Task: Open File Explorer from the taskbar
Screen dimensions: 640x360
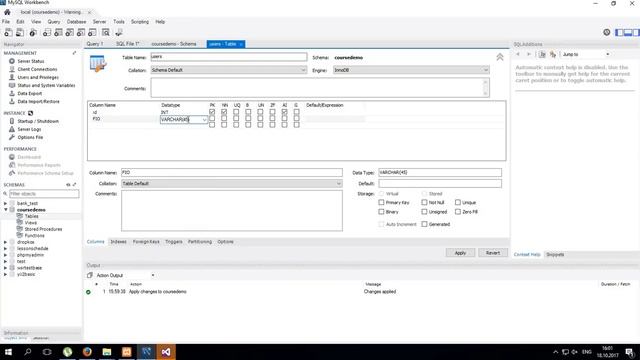Action: coord(107,352)
